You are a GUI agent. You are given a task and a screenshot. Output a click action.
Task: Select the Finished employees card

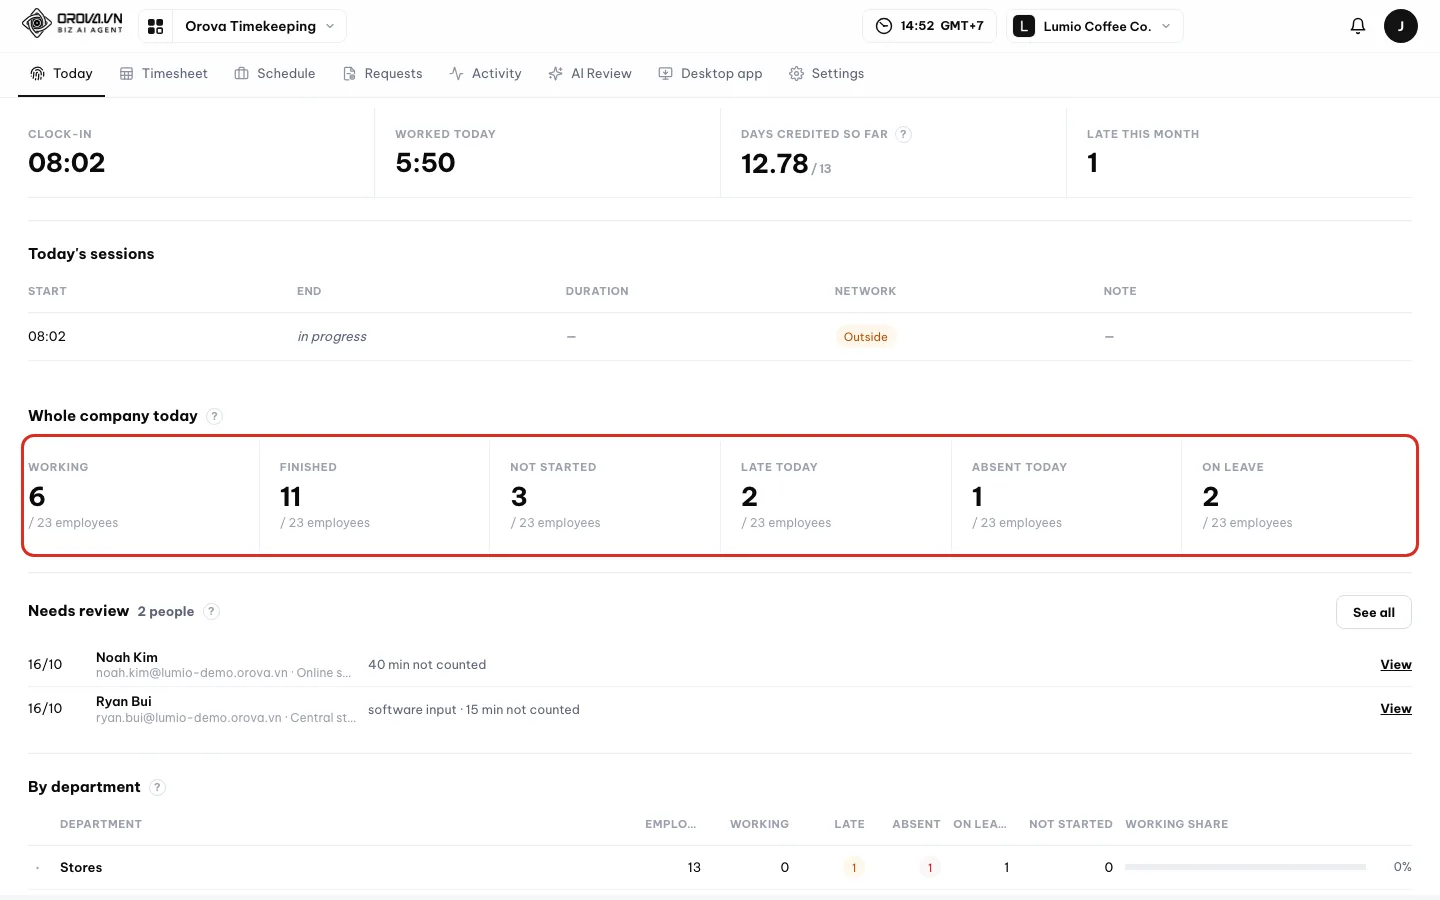point(374,495)
